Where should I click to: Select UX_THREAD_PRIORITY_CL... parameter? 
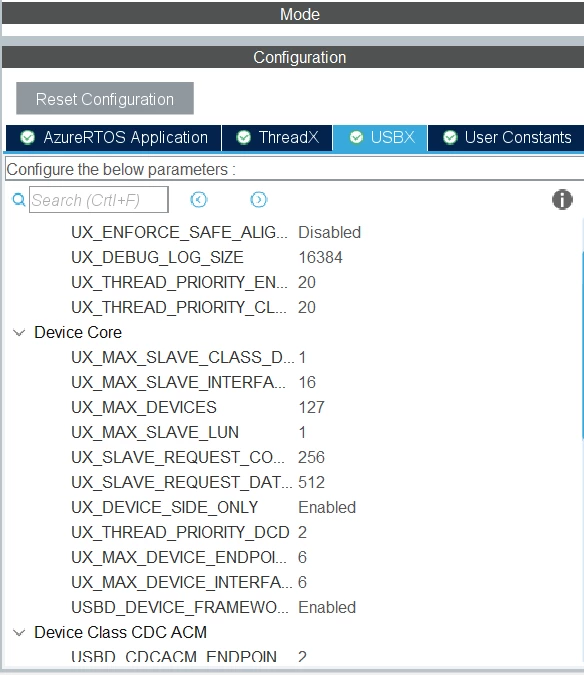click(179, 307)
